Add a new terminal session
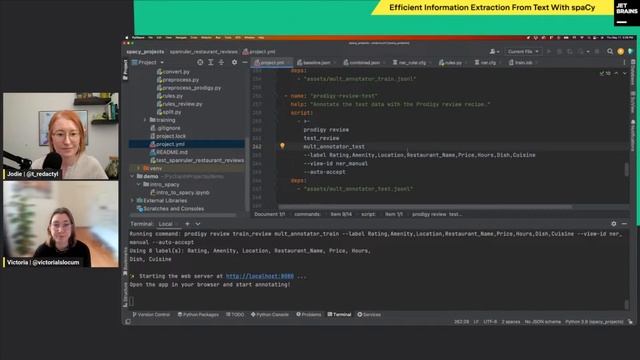640x360 pixels. tap(187, 224)
